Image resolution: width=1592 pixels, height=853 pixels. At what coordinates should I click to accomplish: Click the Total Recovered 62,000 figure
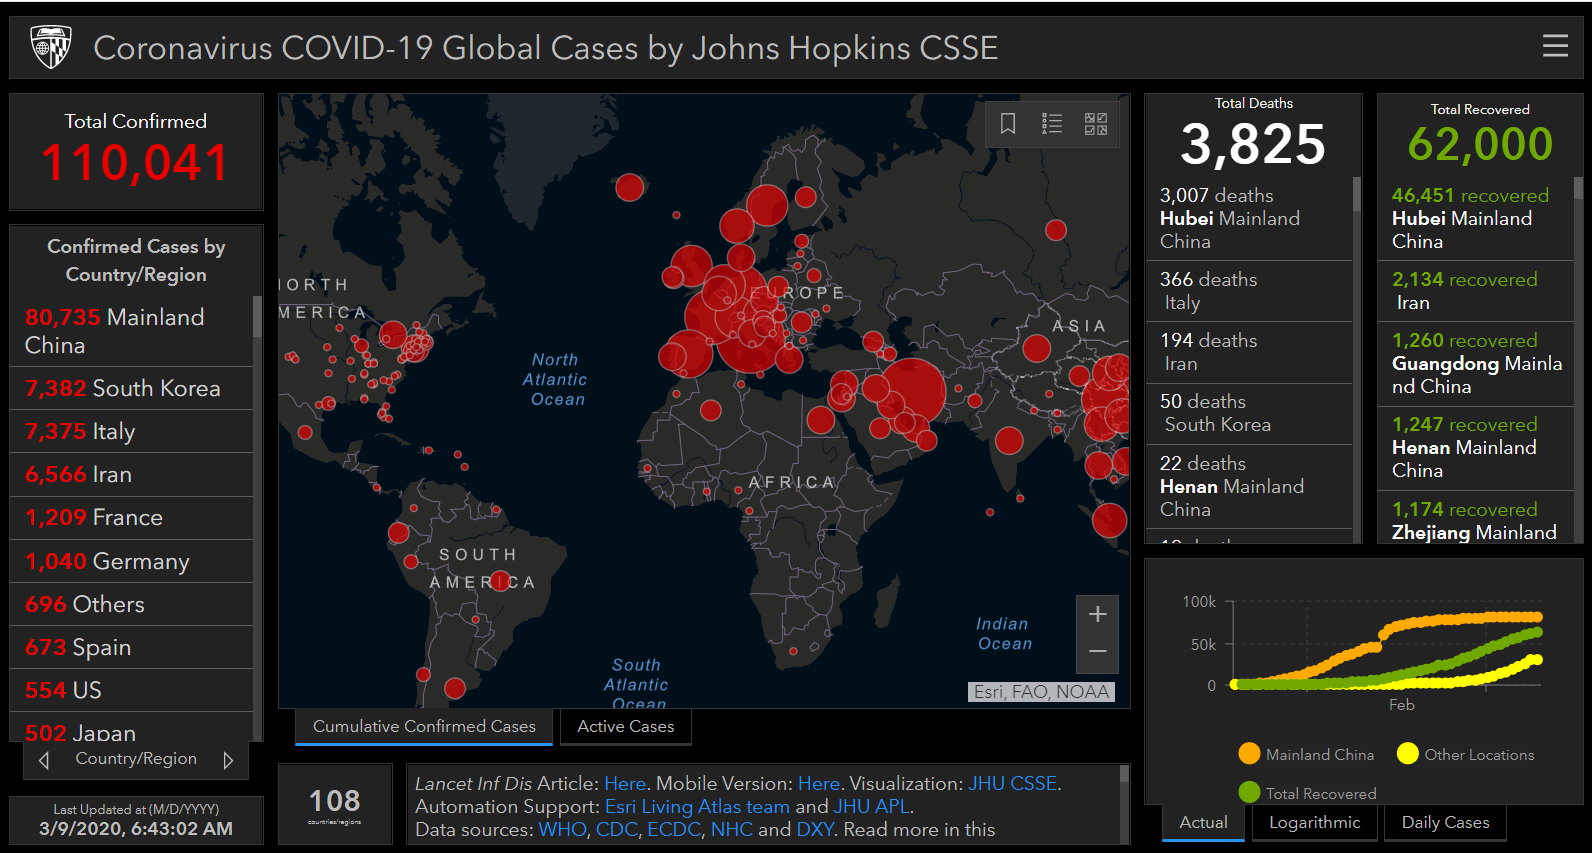1480,144
